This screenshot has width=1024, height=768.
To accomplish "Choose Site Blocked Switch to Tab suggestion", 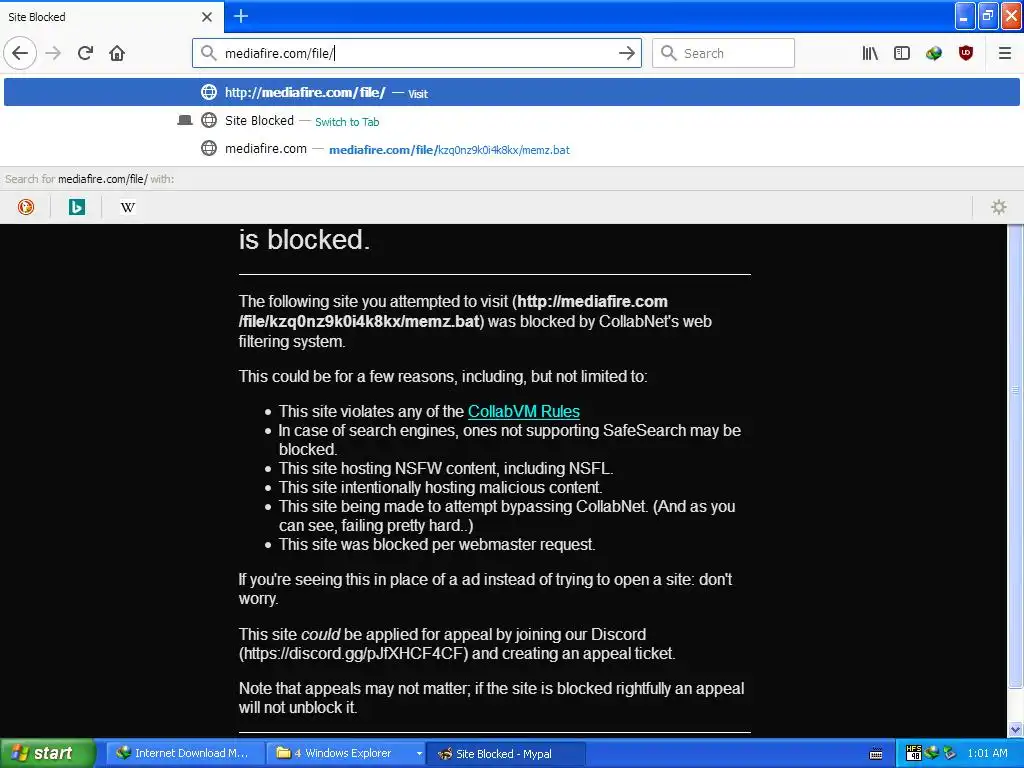I will [512, 121].
